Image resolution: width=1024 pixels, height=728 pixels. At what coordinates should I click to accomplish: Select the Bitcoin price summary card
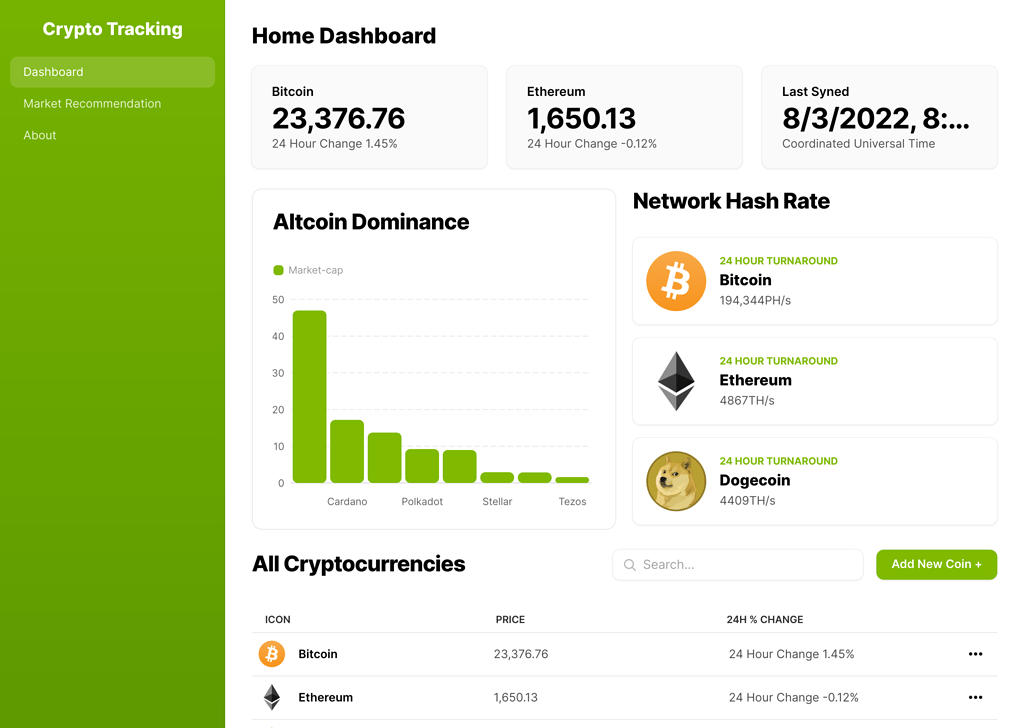[369, 116]
